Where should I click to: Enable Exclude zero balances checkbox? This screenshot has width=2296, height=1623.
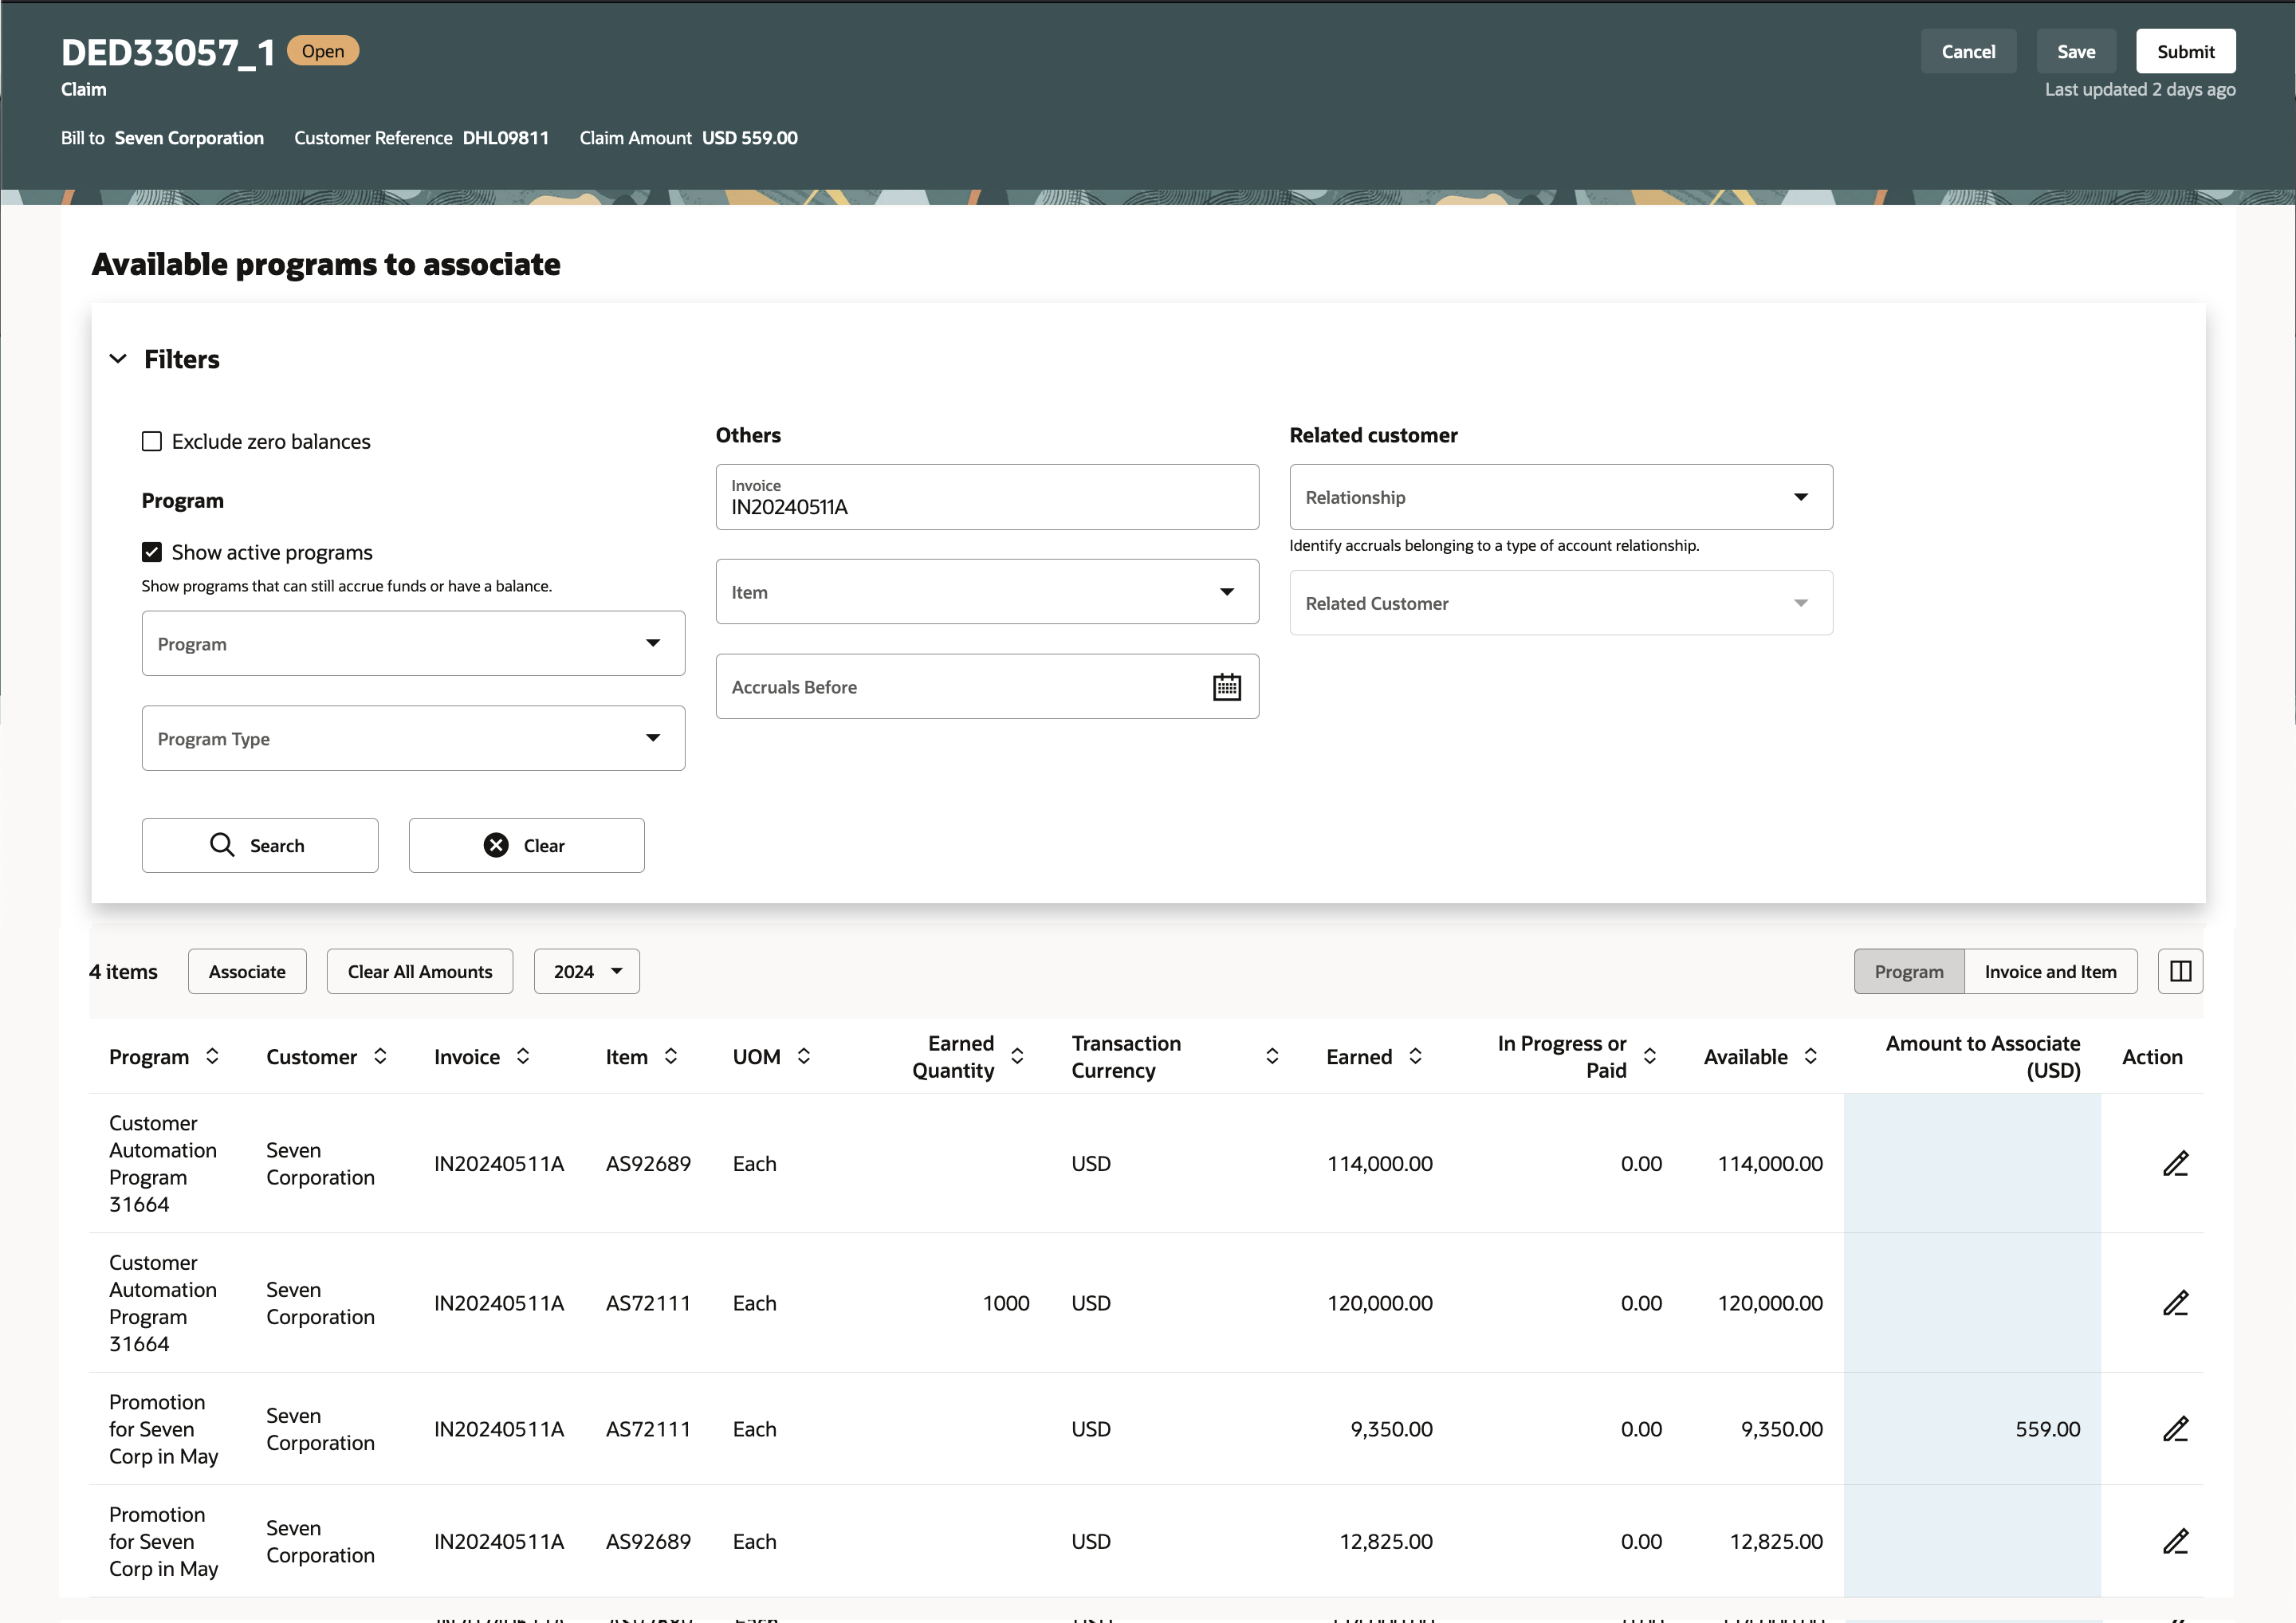click(x=152, y=441)
